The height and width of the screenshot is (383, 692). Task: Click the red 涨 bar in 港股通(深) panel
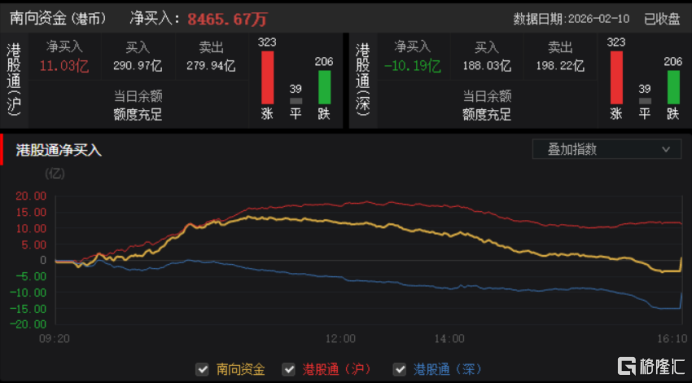(x=617, y=77)
